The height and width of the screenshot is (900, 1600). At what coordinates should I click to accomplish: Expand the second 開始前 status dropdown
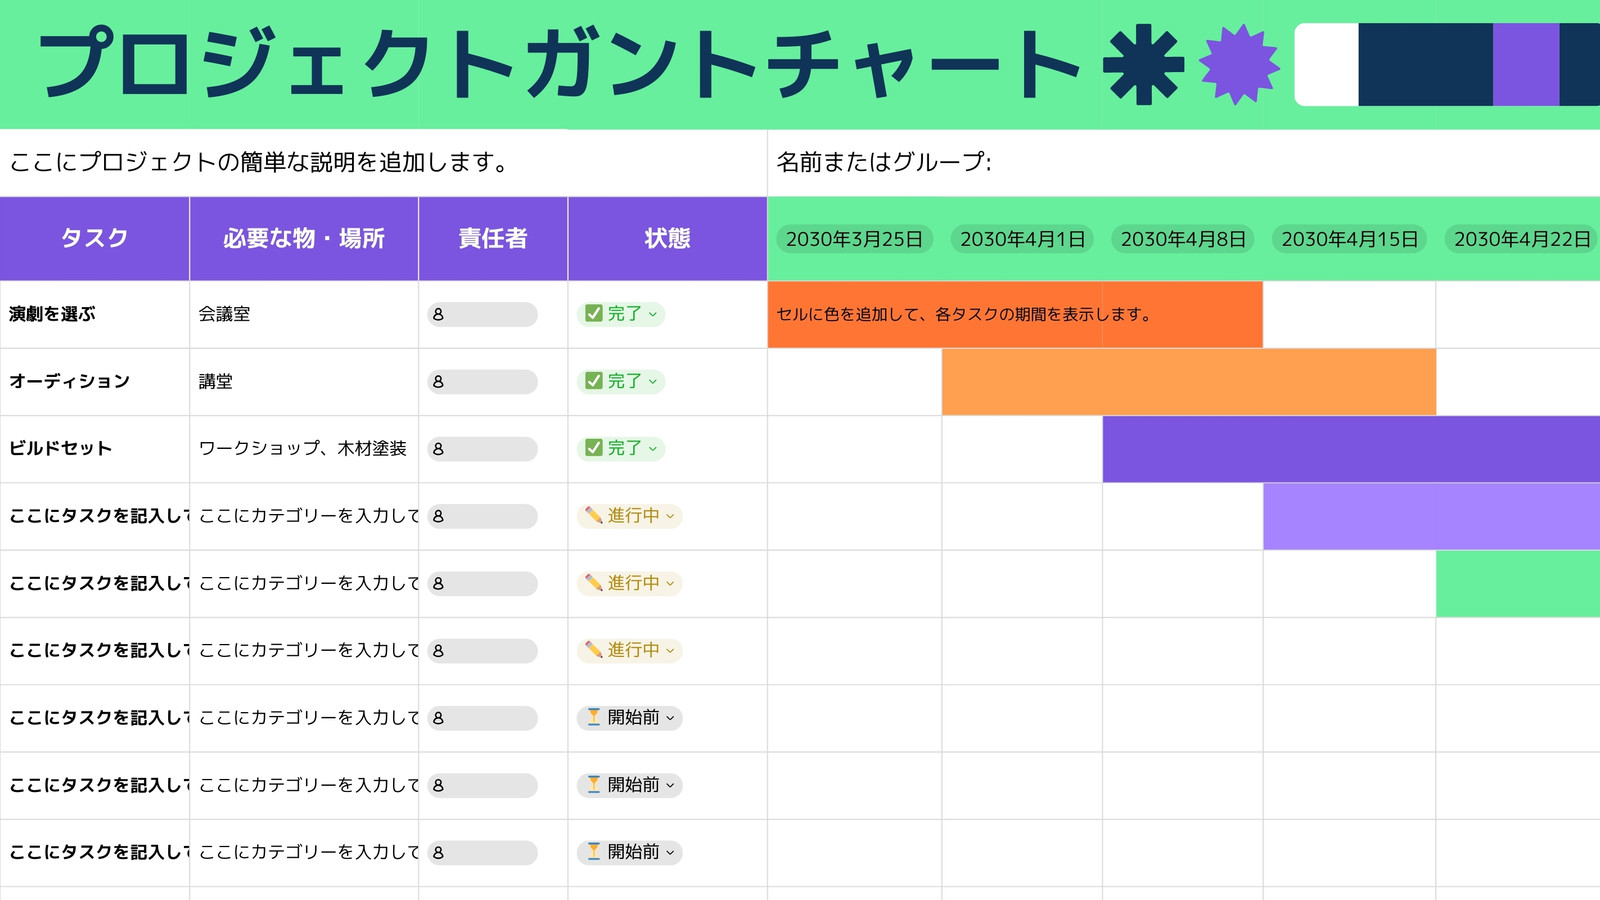coord(670,785)
